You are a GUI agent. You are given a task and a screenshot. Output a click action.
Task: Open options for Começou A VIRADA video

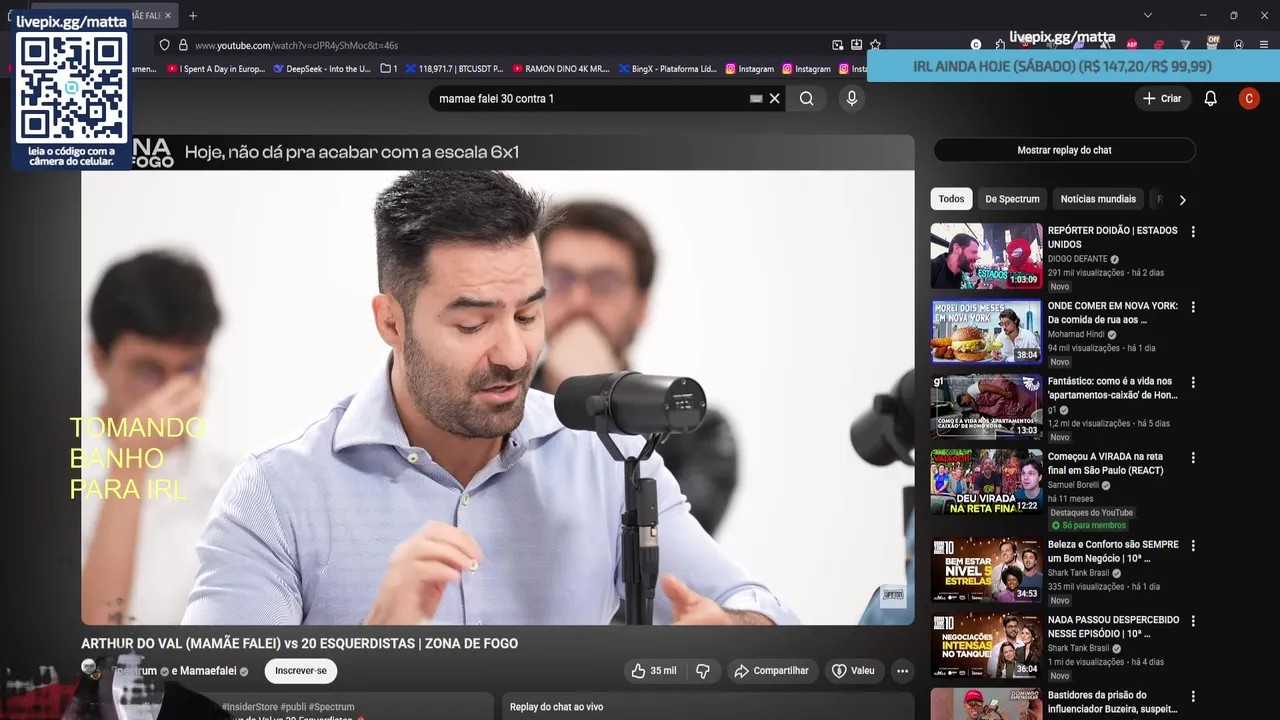(x=1192, y=458)
